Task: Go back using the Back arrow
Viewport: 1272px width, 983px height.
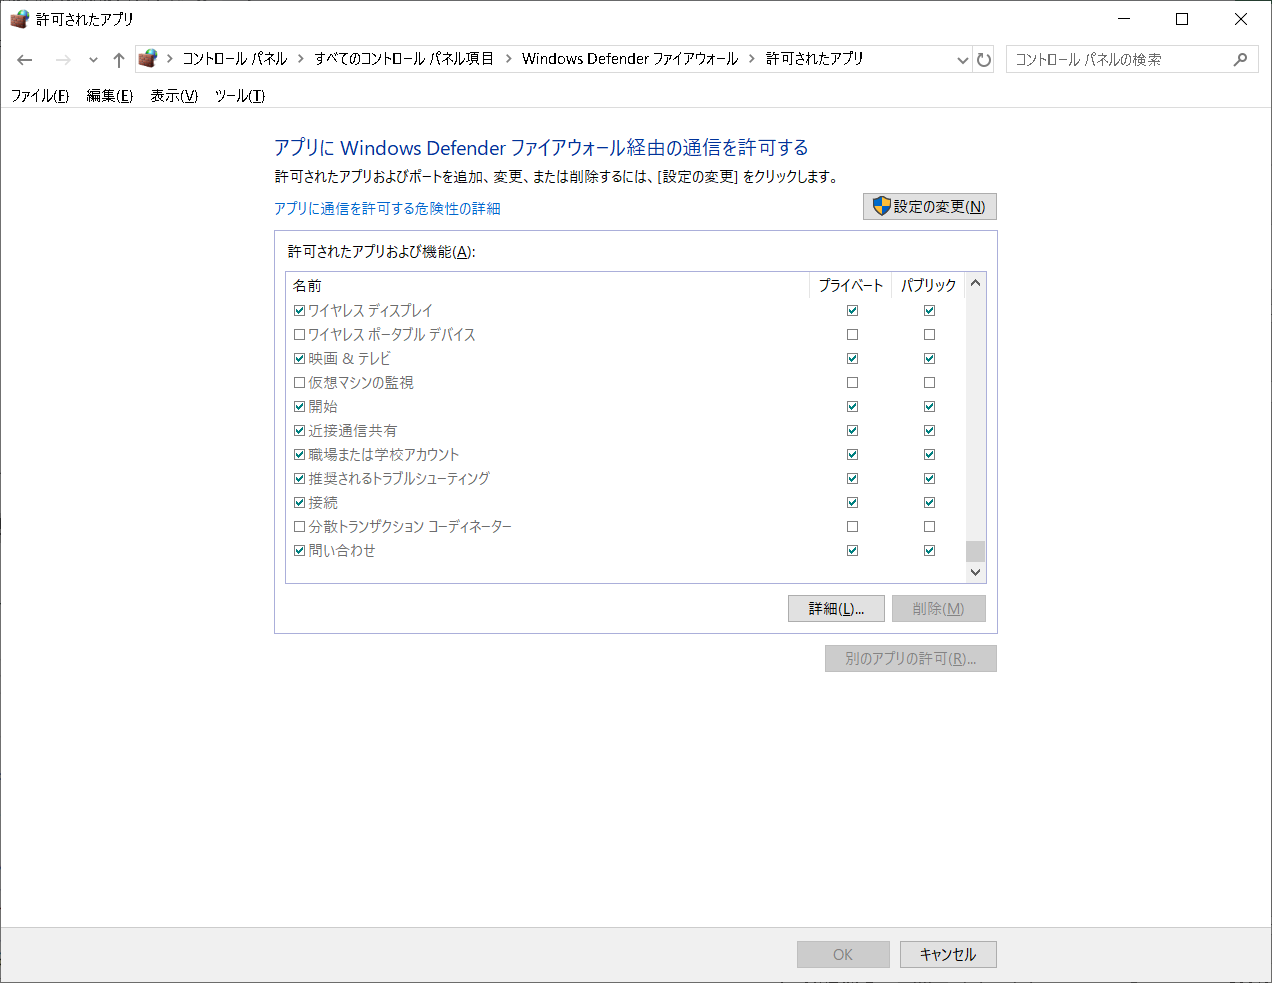Action: 25,60
